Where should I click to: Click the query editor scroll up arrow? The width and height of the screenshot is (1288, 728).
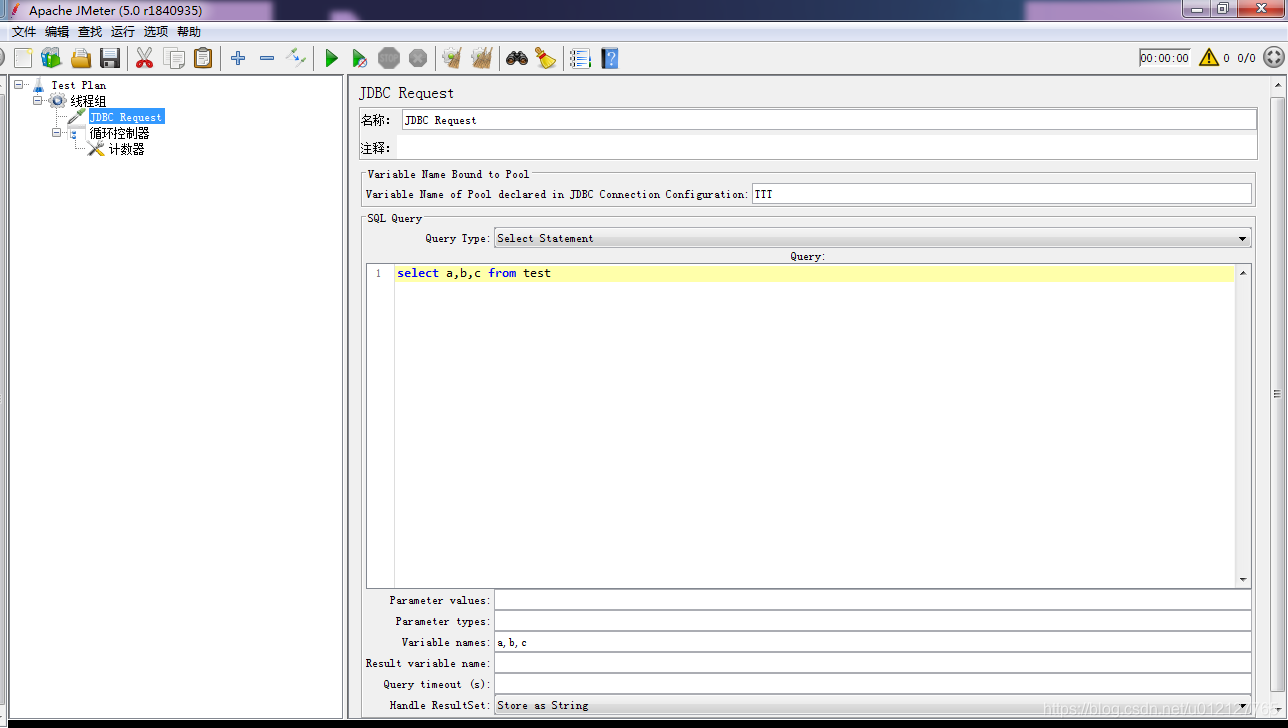(1243, 272)
